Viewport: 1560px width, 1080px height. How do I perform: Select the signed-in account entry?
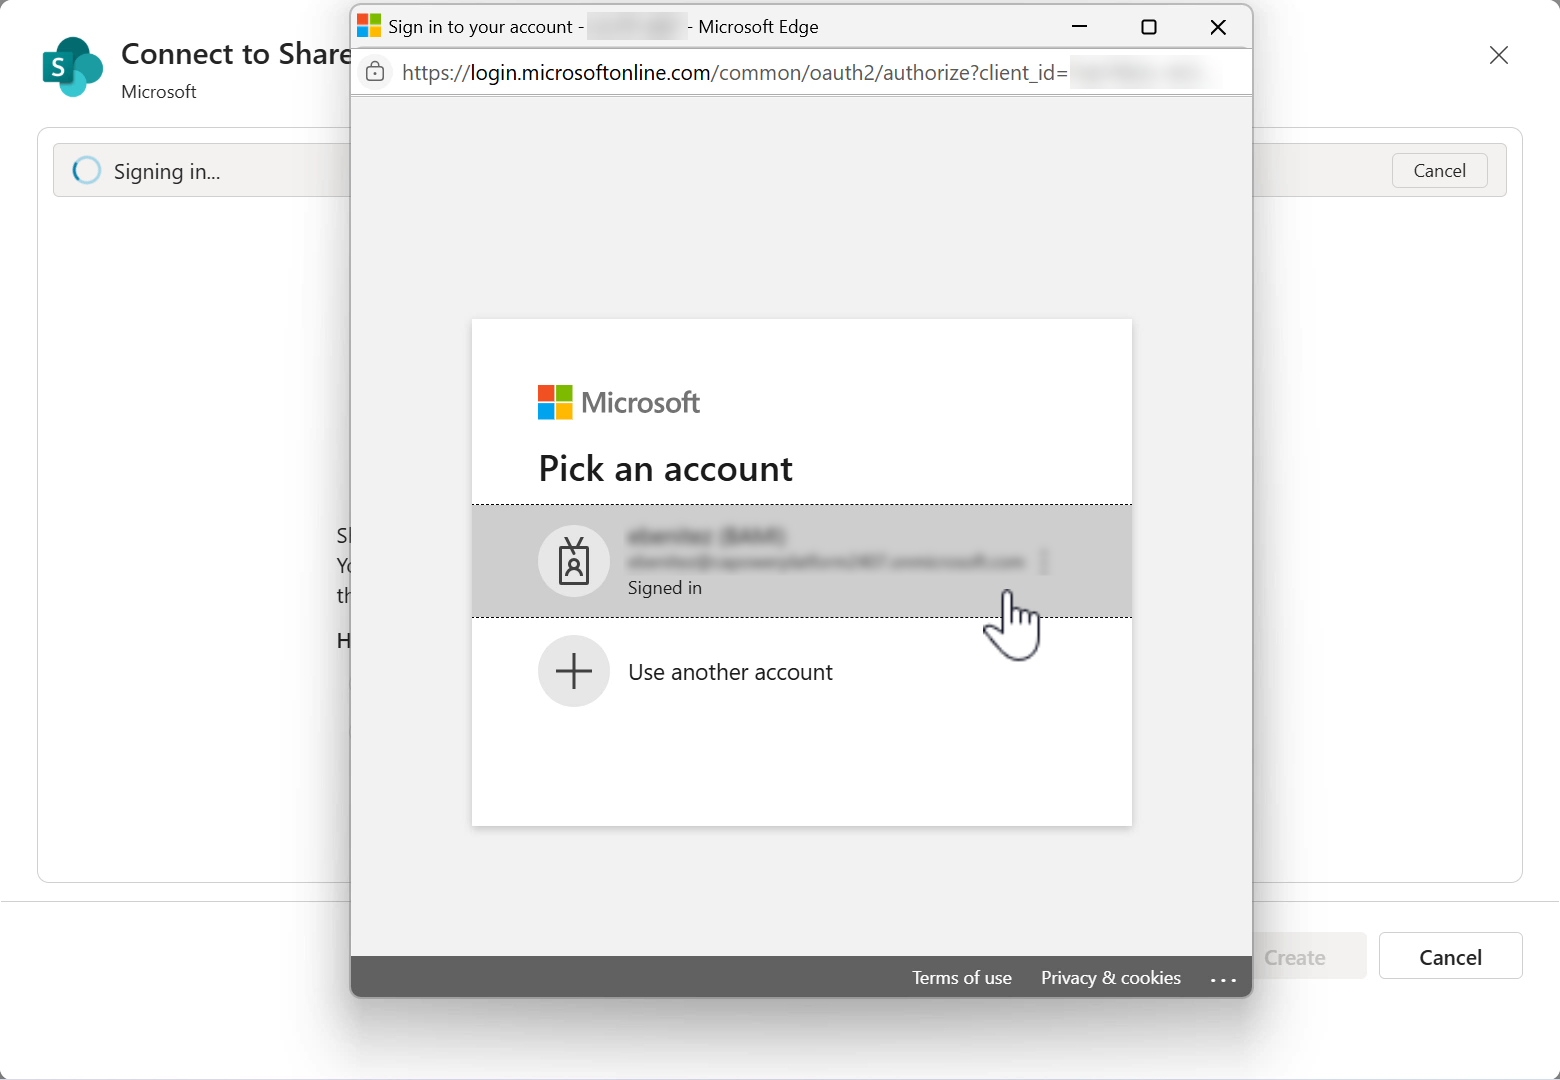[x=800, y=561]
